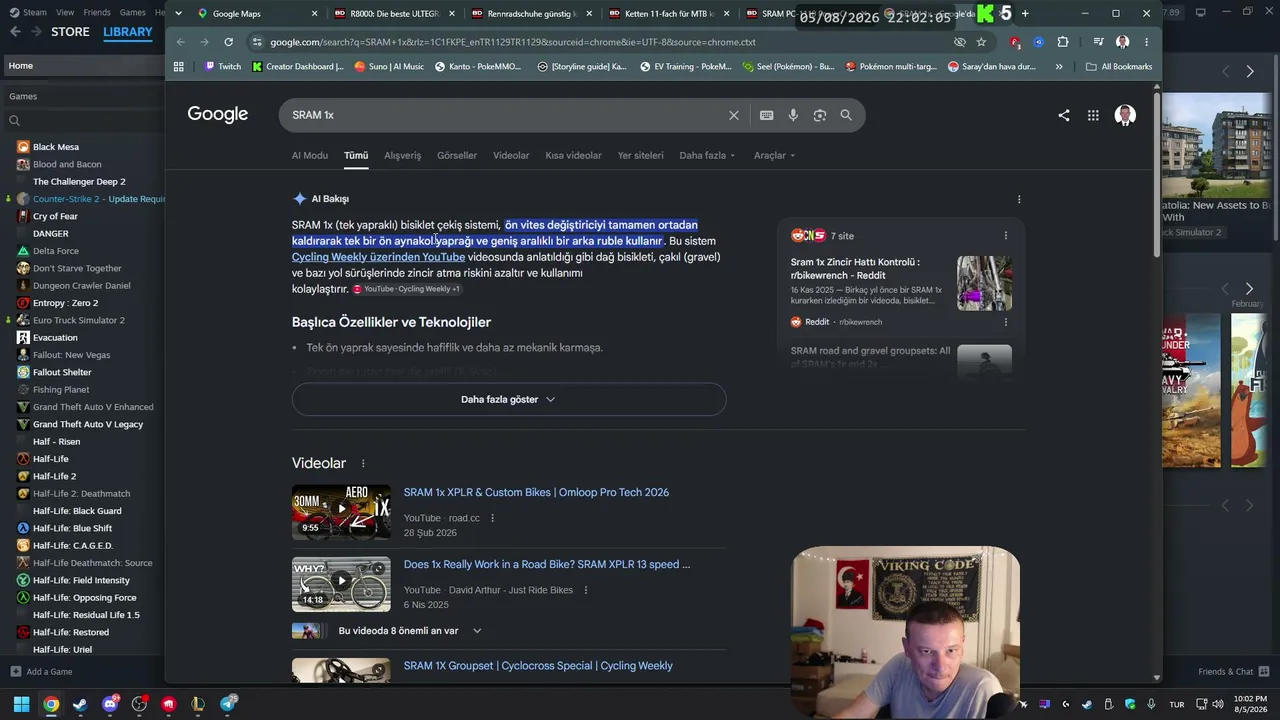Search by image with Google Lens
1280x720 pixels.
click(820, 115)
